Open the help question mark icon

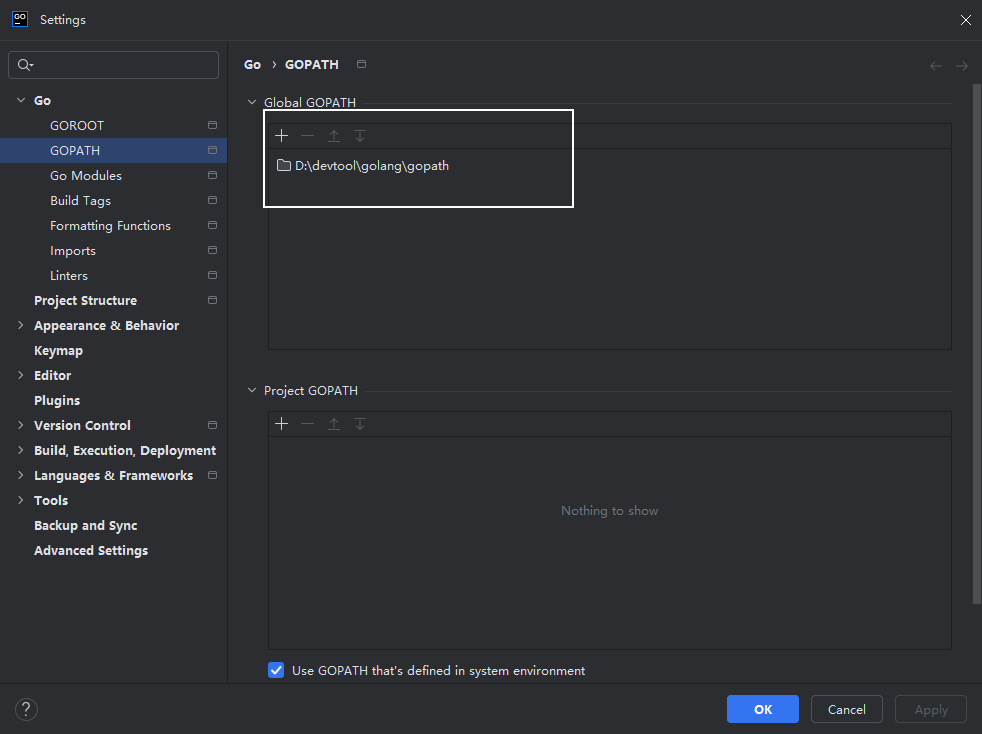point(26,710)
